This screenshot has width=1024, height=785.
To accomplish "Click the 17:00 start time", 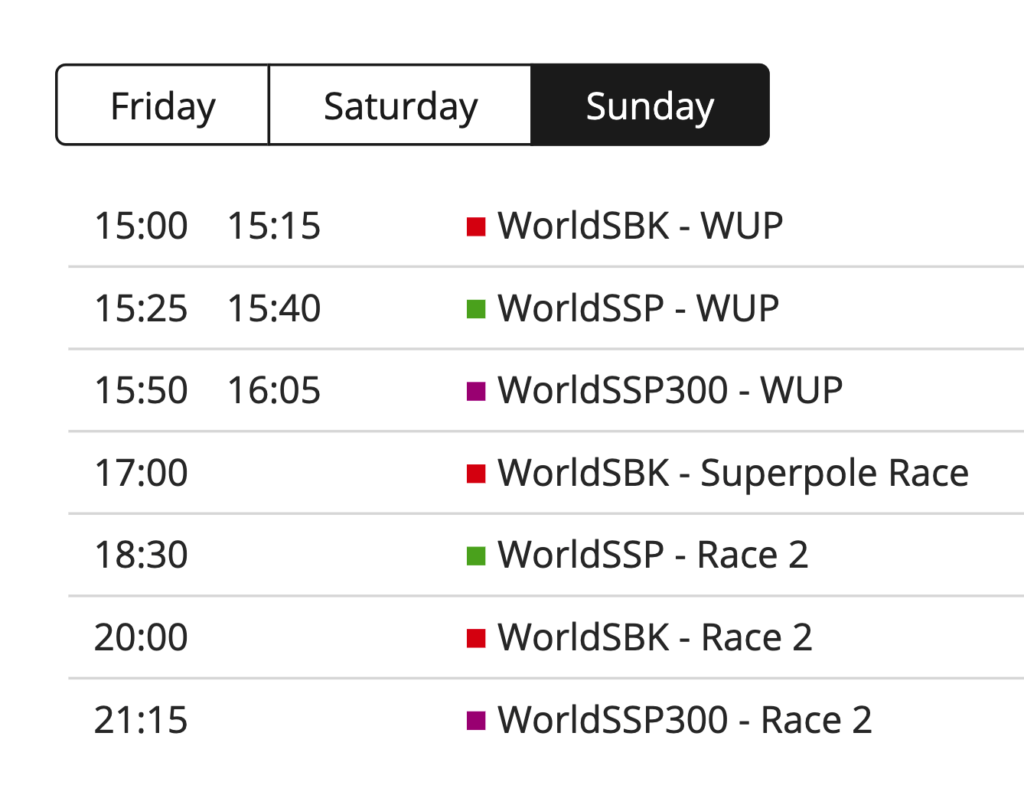I will (x=141, y=473).
